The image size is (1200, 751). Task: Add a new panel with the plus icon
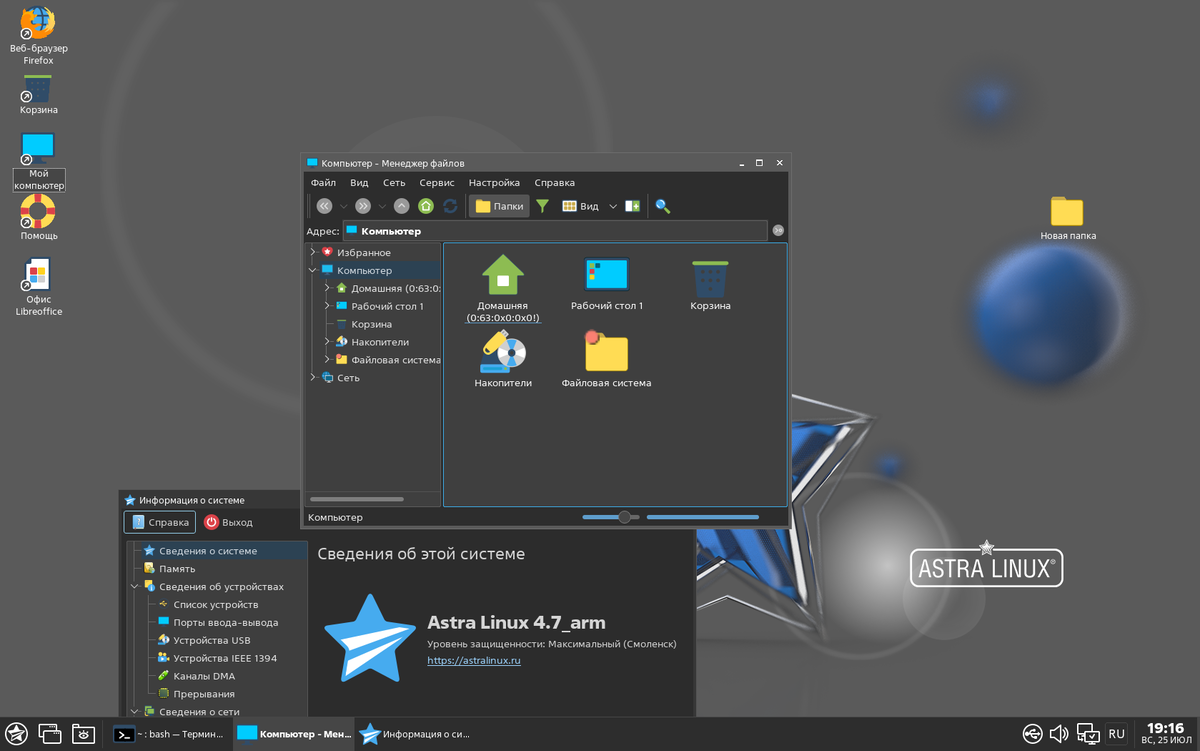click(632, 206)
